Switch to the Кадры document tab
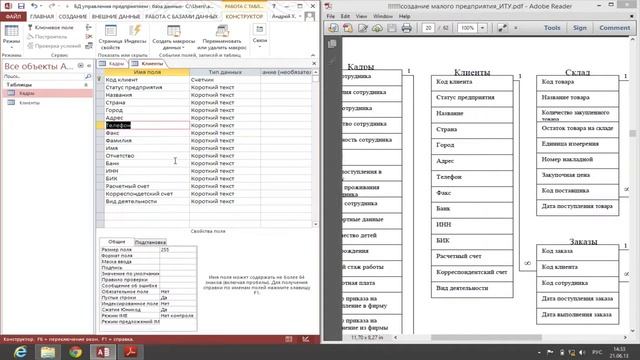The height and width of the screenshot is (360, 640). pos(112,64)
